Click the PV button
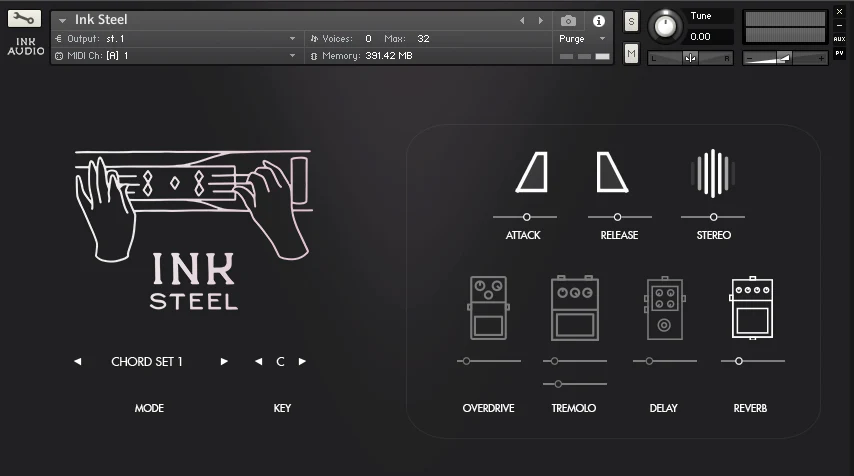854x476 pixels. (839, 53)
